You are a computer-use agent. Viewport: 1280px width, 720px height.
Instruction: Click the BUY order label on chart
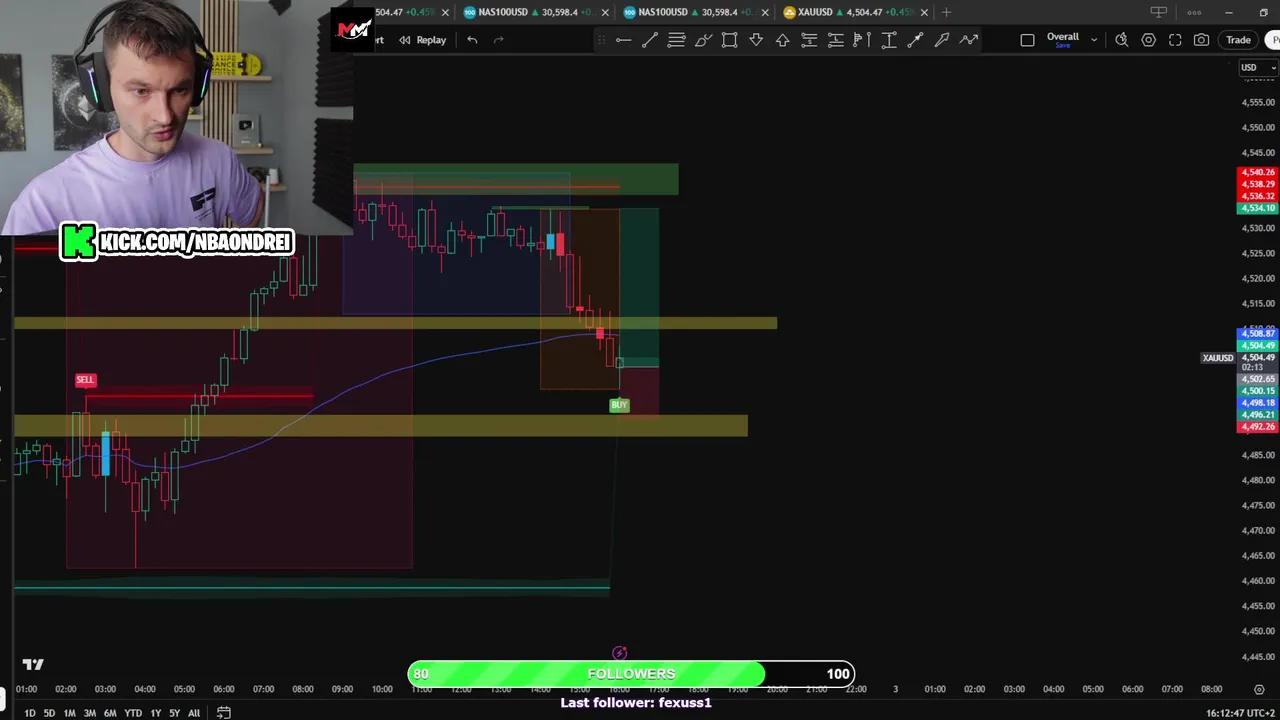click(x=619, y=405)
